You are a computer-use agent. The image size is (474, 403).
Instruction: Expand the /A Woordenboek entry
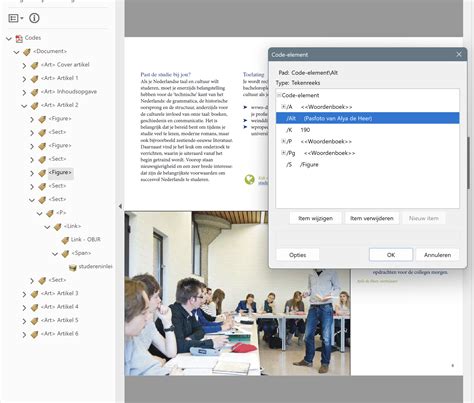[x=283, y=107]
